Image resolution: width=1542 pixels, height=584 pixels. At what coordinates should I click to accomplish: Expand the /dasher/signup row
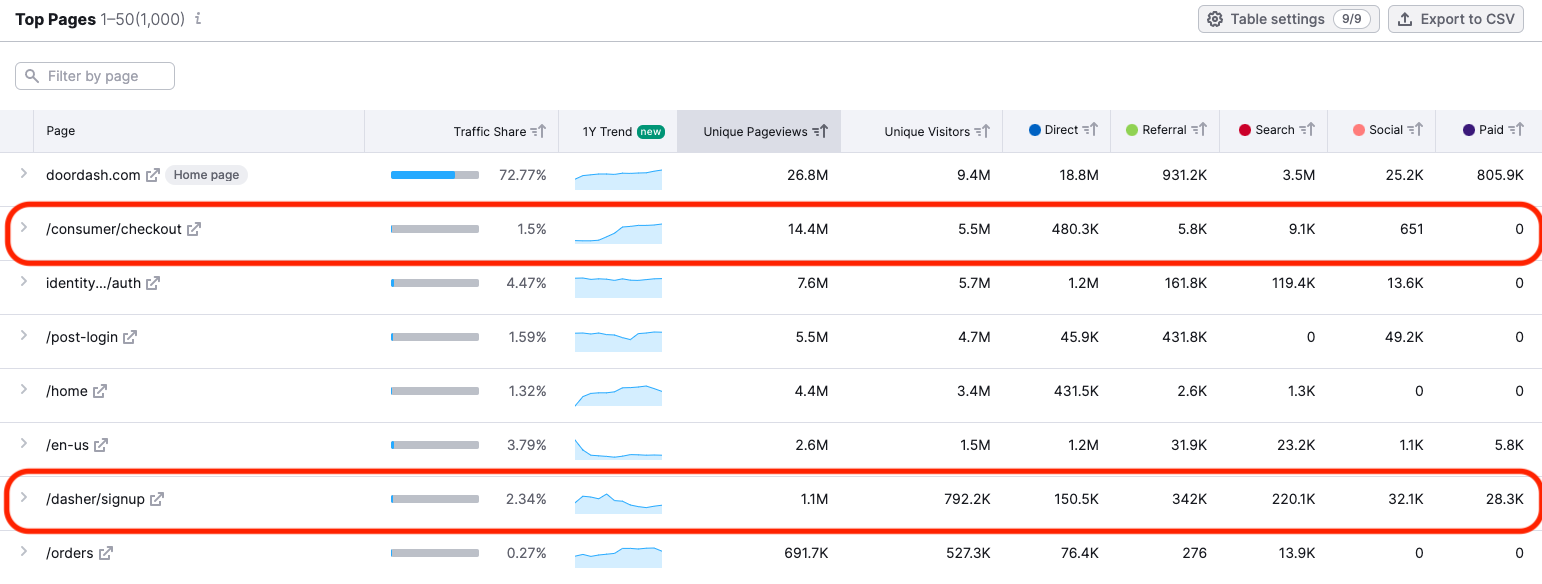[x=24, y=498]
